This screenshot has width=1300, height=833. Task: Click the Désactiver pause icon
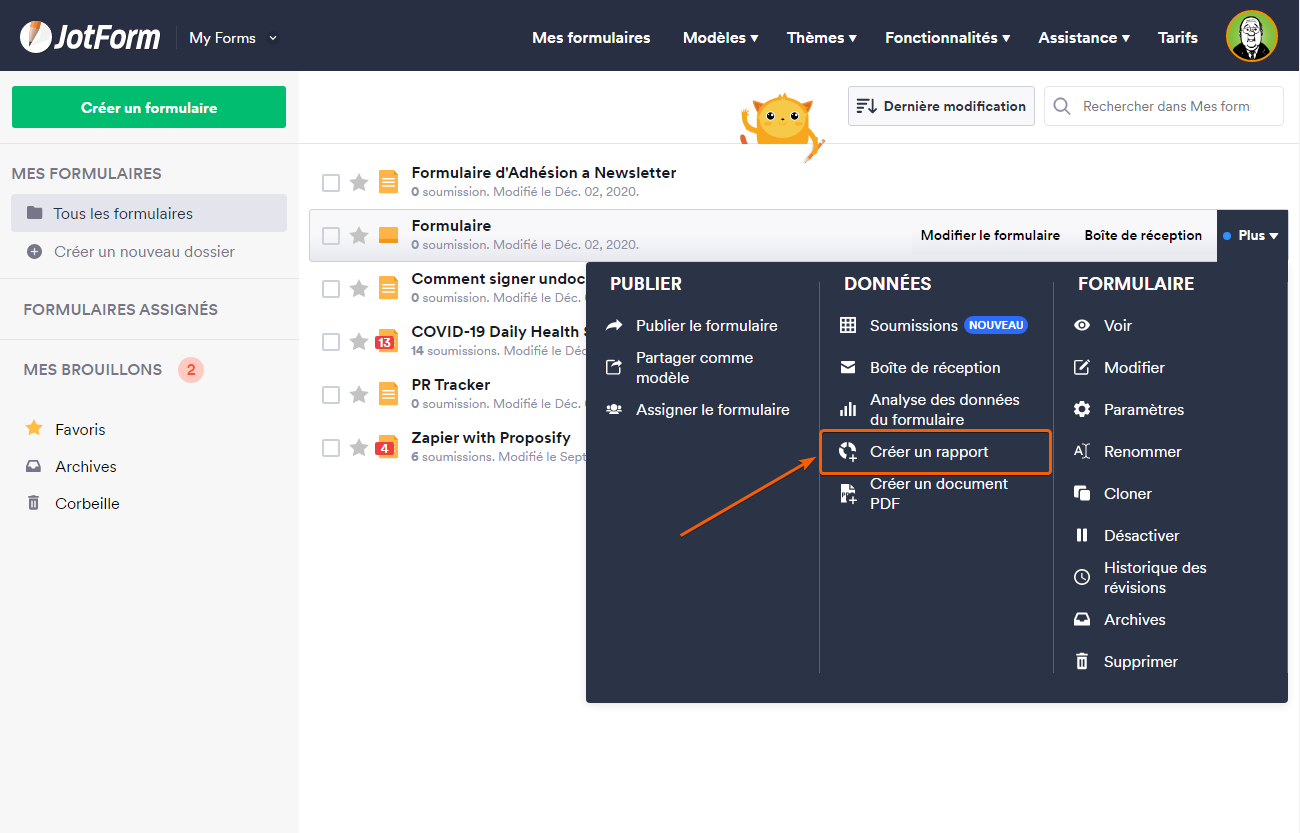(1082, 536)
